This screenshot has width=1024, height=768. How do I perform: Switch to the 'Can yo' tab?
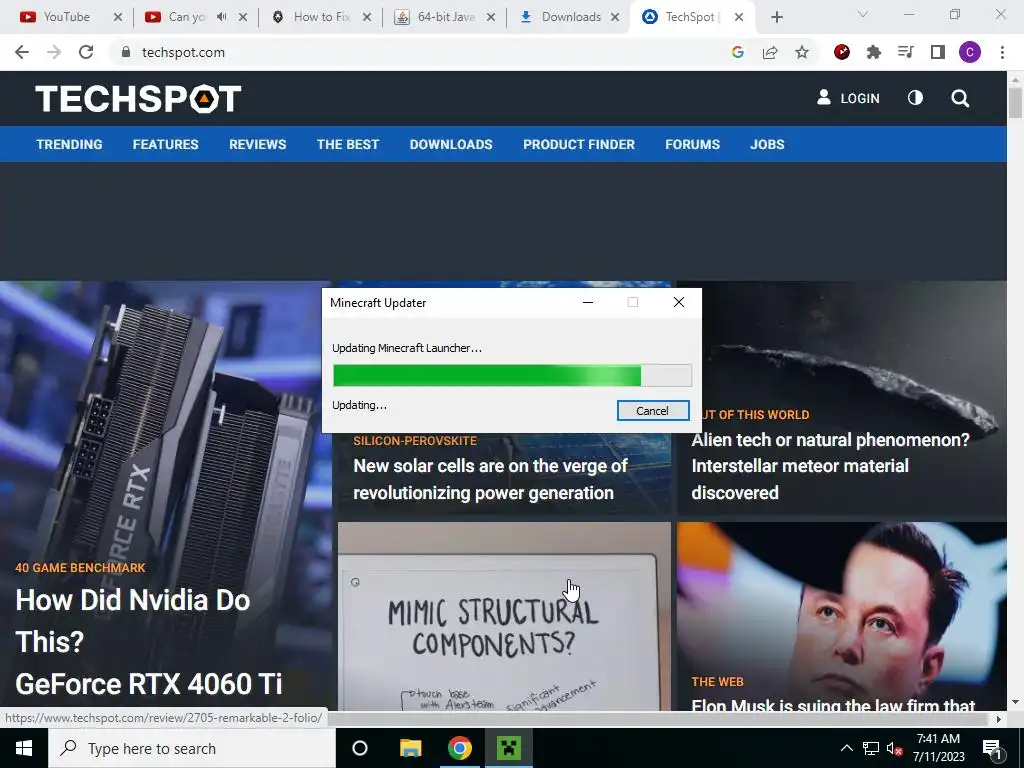pyautogui.click(x=186, y=17)
